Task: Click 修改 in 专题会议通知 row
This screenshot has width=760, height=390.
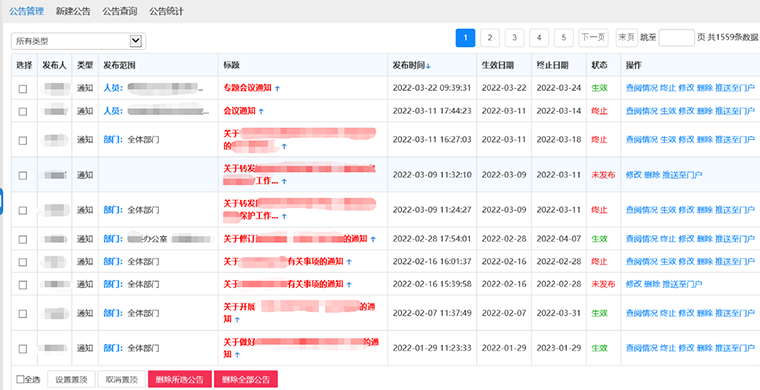Action: [x=686, y=88]
